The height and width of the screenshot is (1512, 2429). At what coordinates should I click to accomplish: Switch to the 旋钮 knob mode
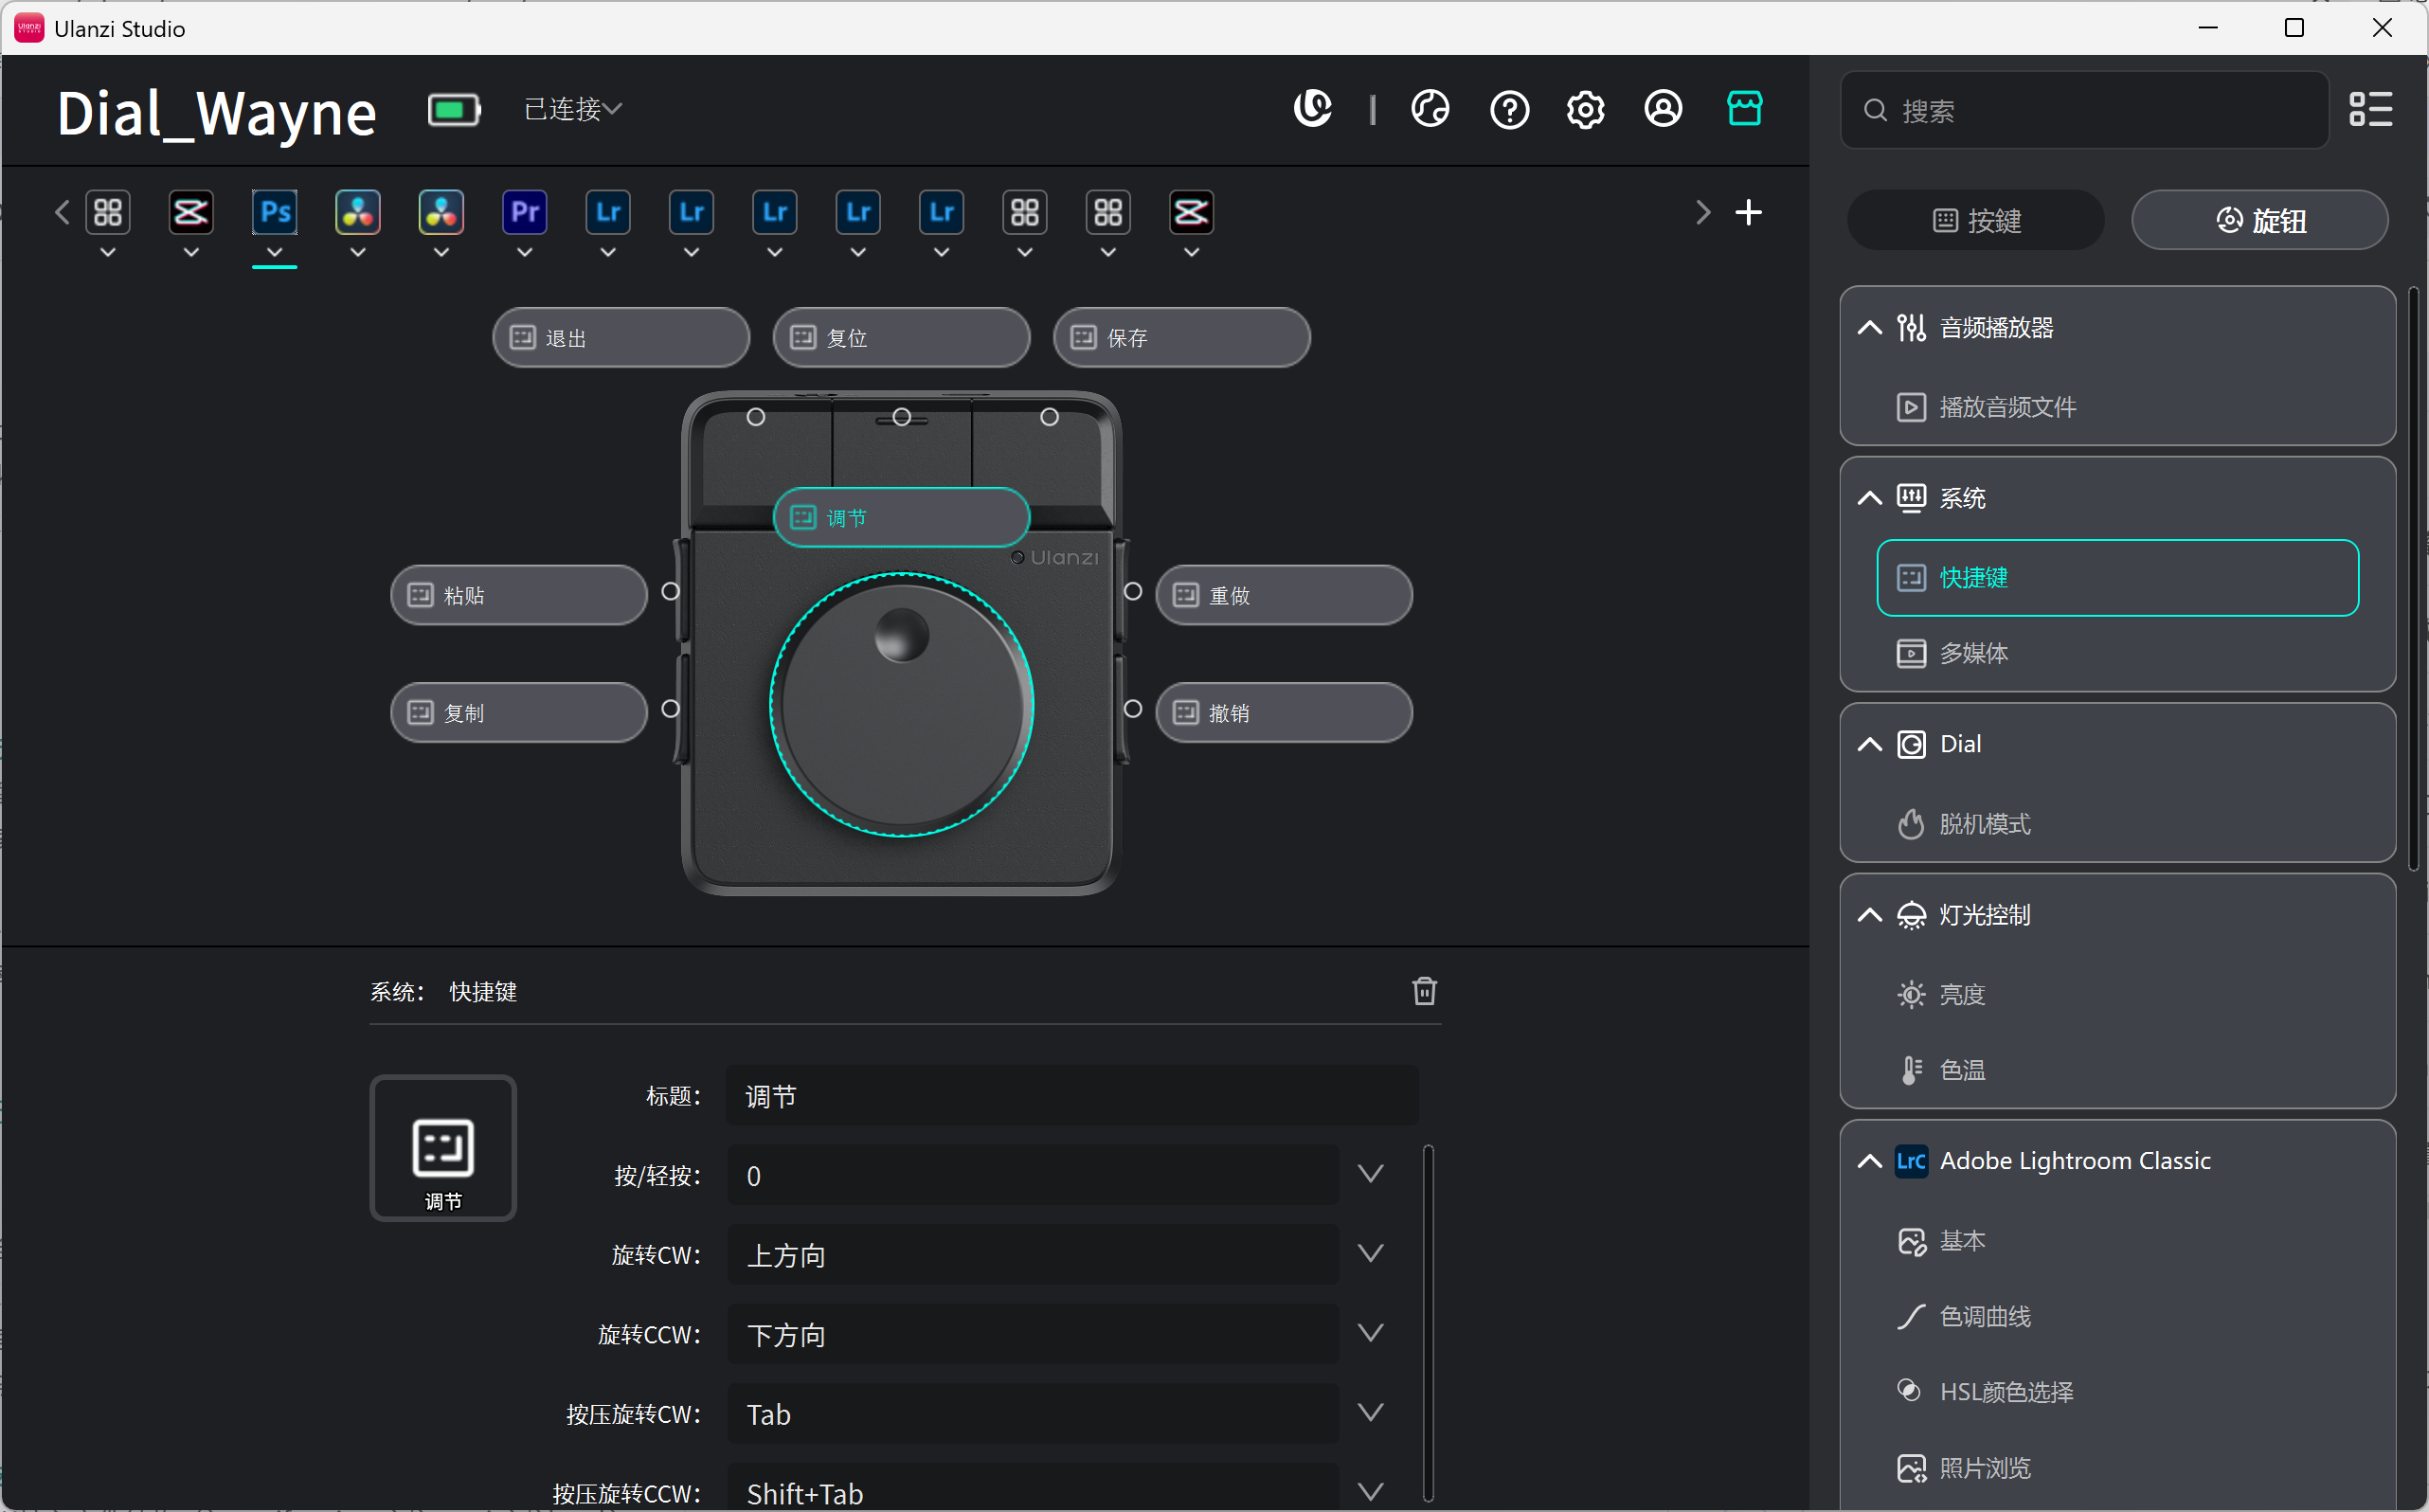pos(2259,220)
